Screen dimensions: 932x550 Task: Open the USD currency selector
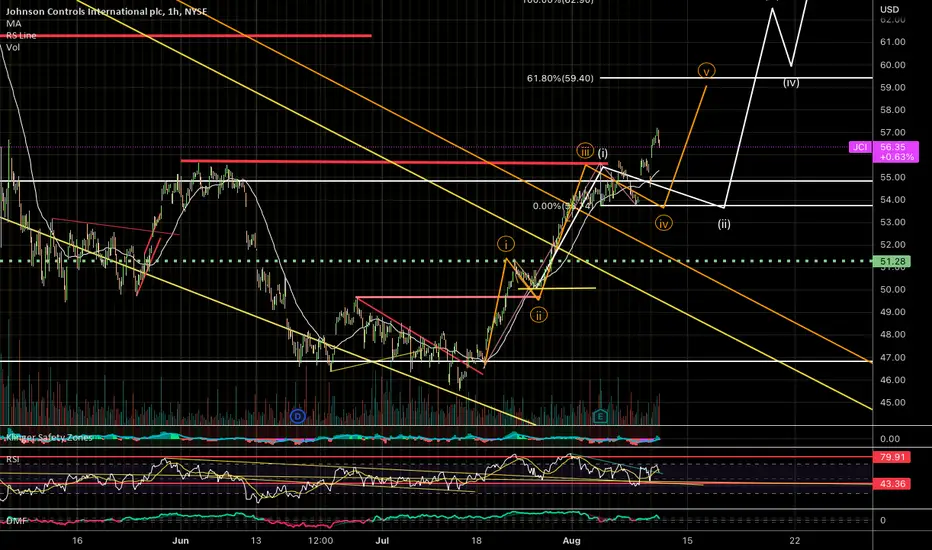click(889, 10)
